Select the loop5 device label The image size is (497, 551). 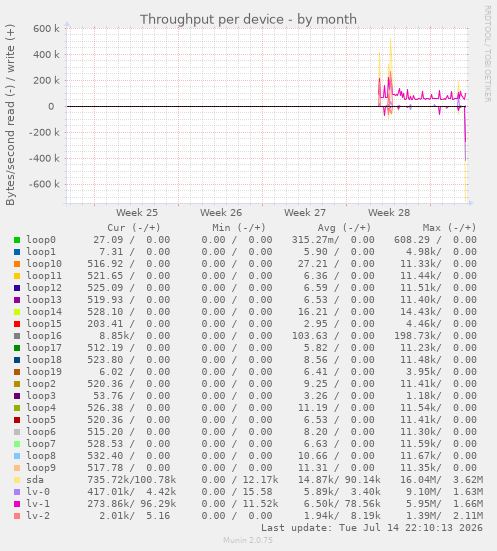click(41, 420)
